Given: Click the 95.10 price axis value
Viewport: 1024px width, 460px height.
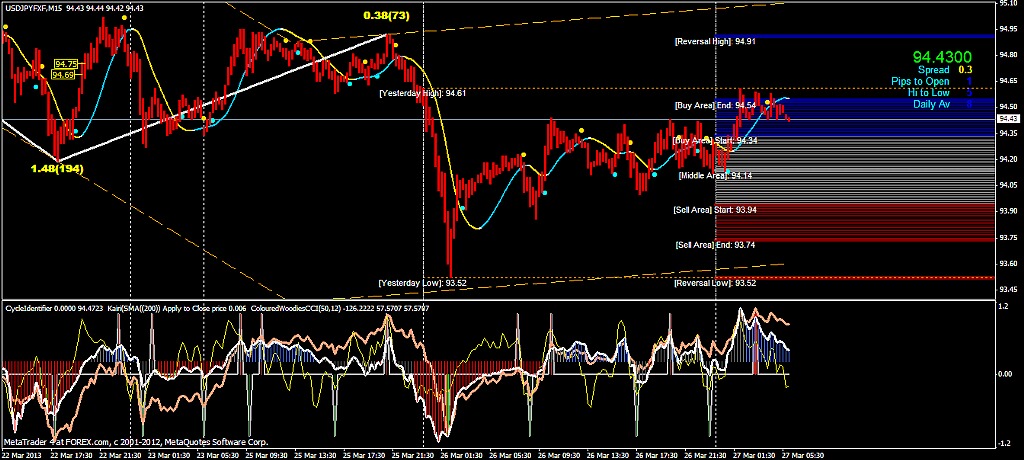Looking at the screenshot, I should [1007, 3].
